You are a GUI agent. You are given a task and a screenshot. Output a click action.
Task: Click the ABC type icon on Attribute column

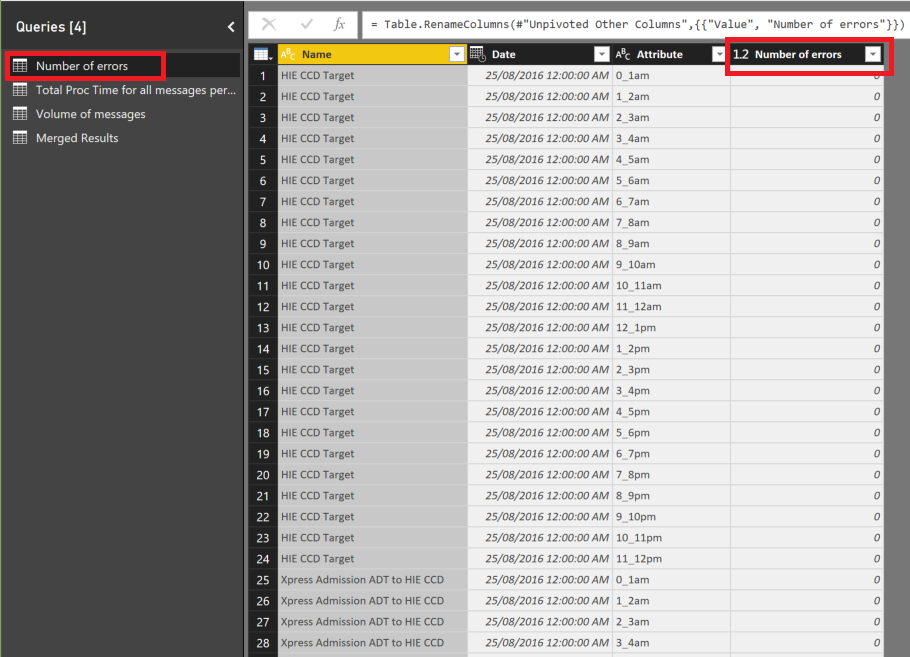click(623, 55)
